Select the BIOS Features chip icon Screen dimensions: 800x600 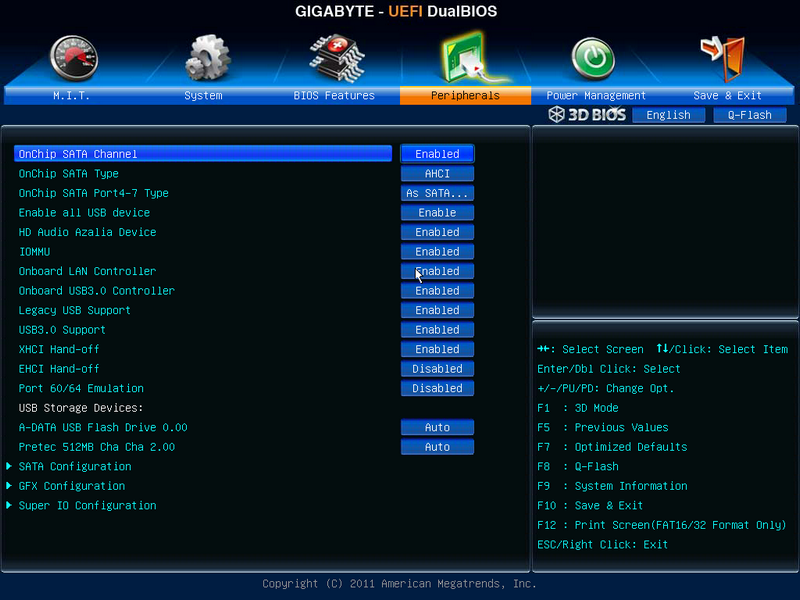pos(336,58)
